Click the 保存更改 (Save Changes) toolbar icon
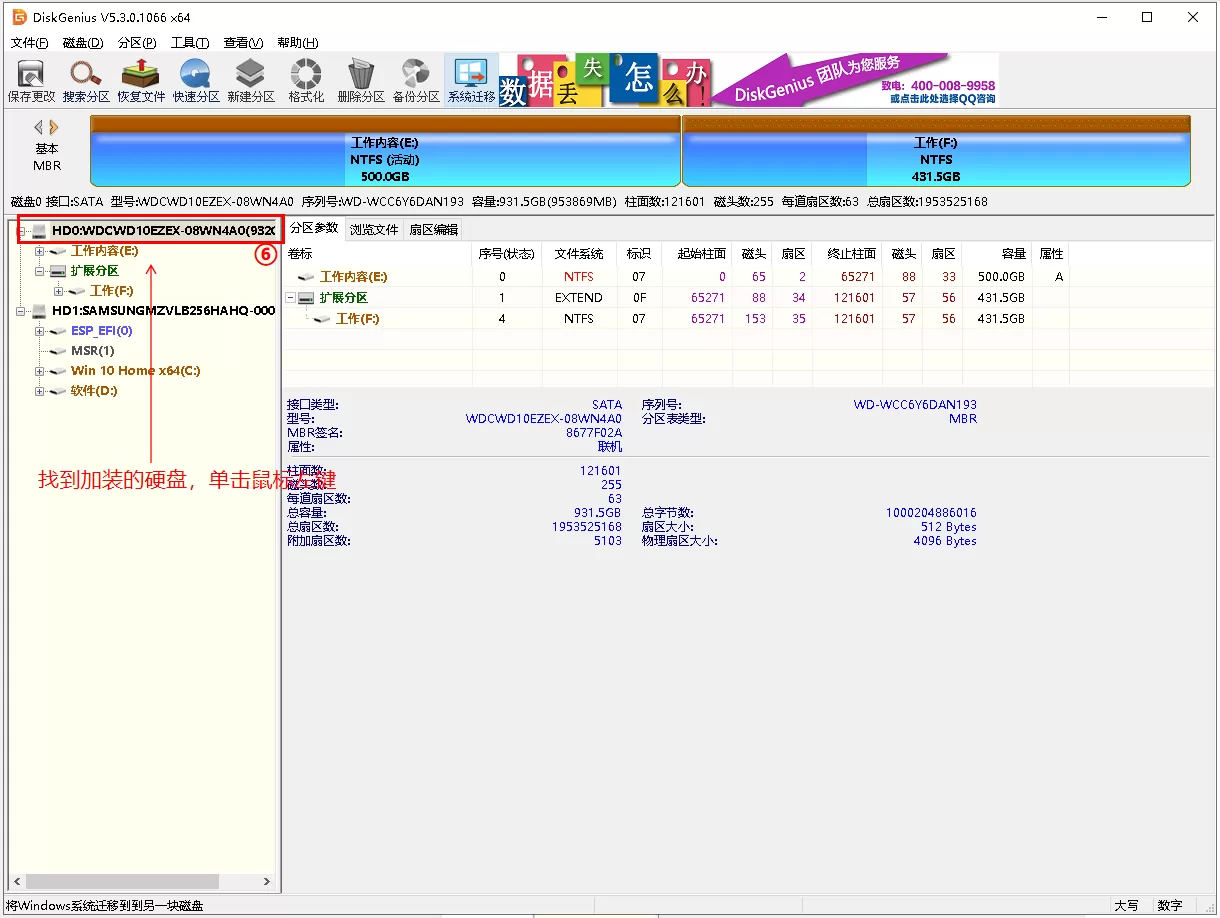 pyautogui.click(x=31, y=80)
